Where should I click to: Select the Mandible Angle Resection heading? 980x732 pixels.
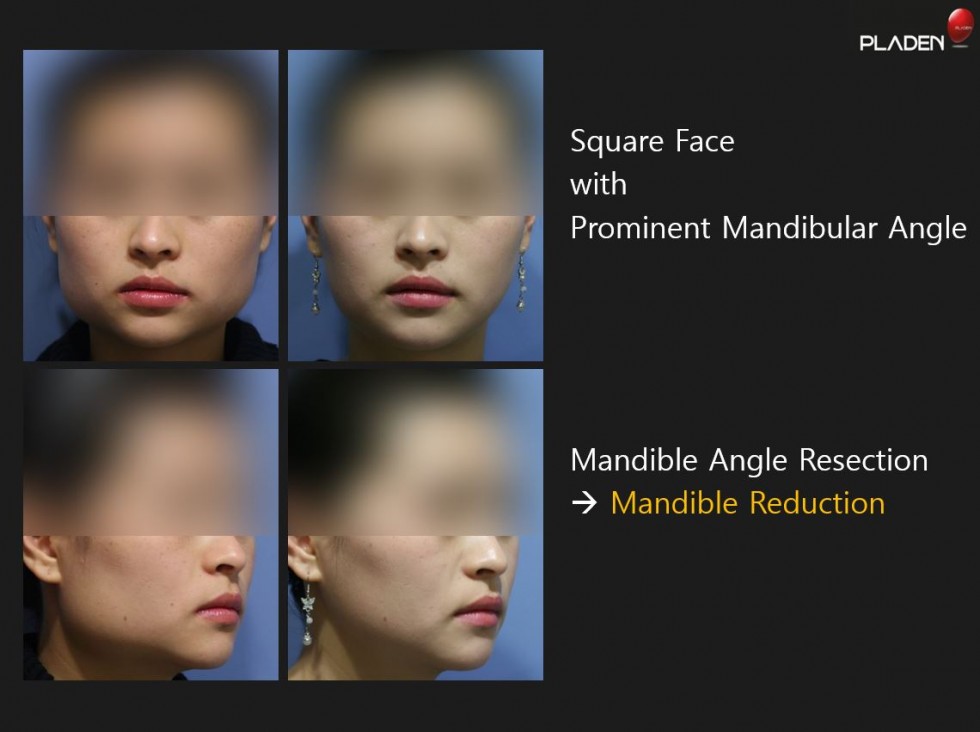coord(749,461)
